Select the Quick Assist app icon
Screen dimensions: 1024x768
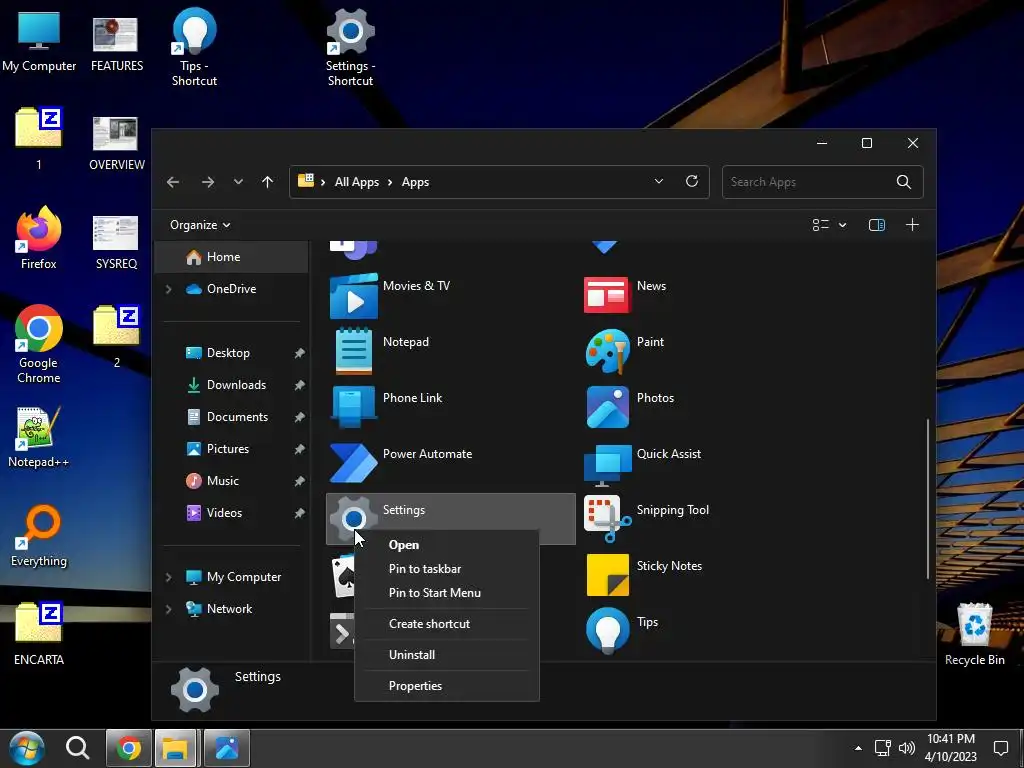pyautogui.click(x=607, y=465)
